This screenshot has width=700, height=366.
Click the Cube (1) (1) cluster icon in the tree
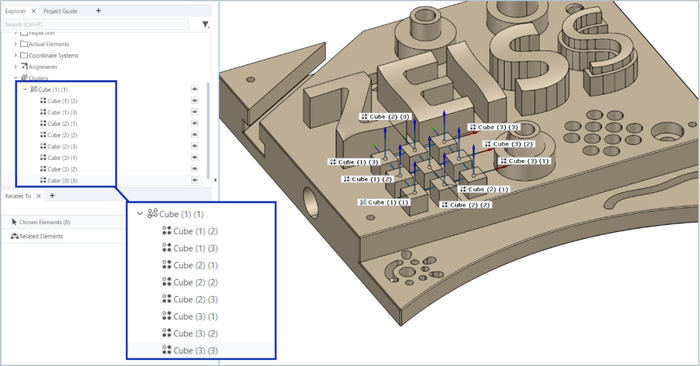tap(33, 89)
